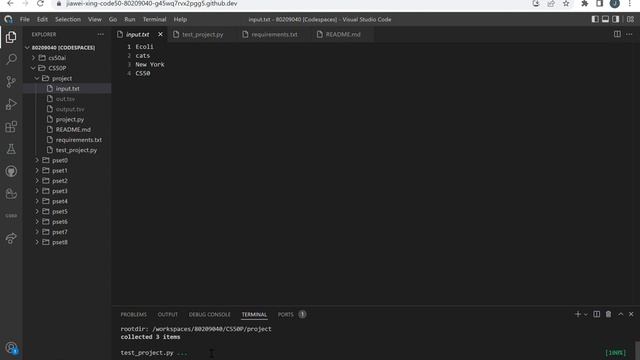640x360 pixels.
Task: Open the Extensions view
Action: pos(11,127)
